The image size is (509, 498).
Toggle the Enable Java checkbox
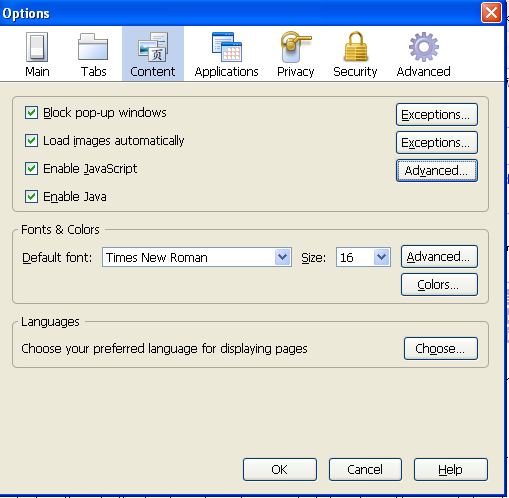point(31,197)
